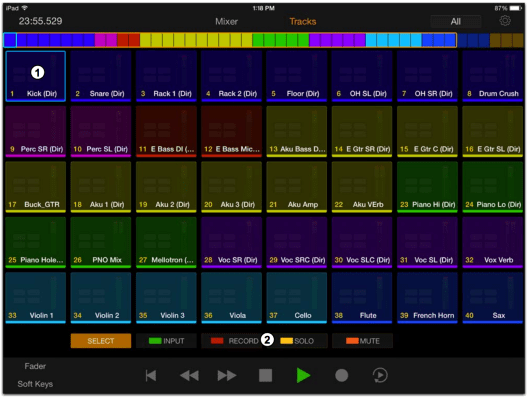Viewport: 529px width, 398px height.
Task: Switch to the Mixer view
Action: (x=226, y=22)
